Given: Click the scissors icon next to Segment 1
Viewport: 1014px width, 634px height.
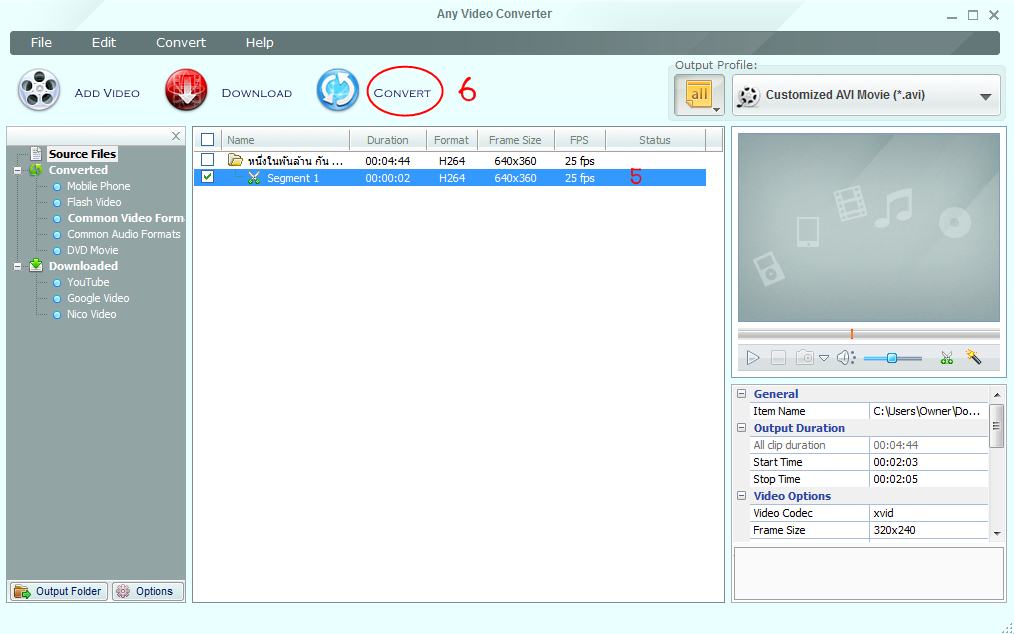Looking at the screenshot, I should (x=254, y=178).
